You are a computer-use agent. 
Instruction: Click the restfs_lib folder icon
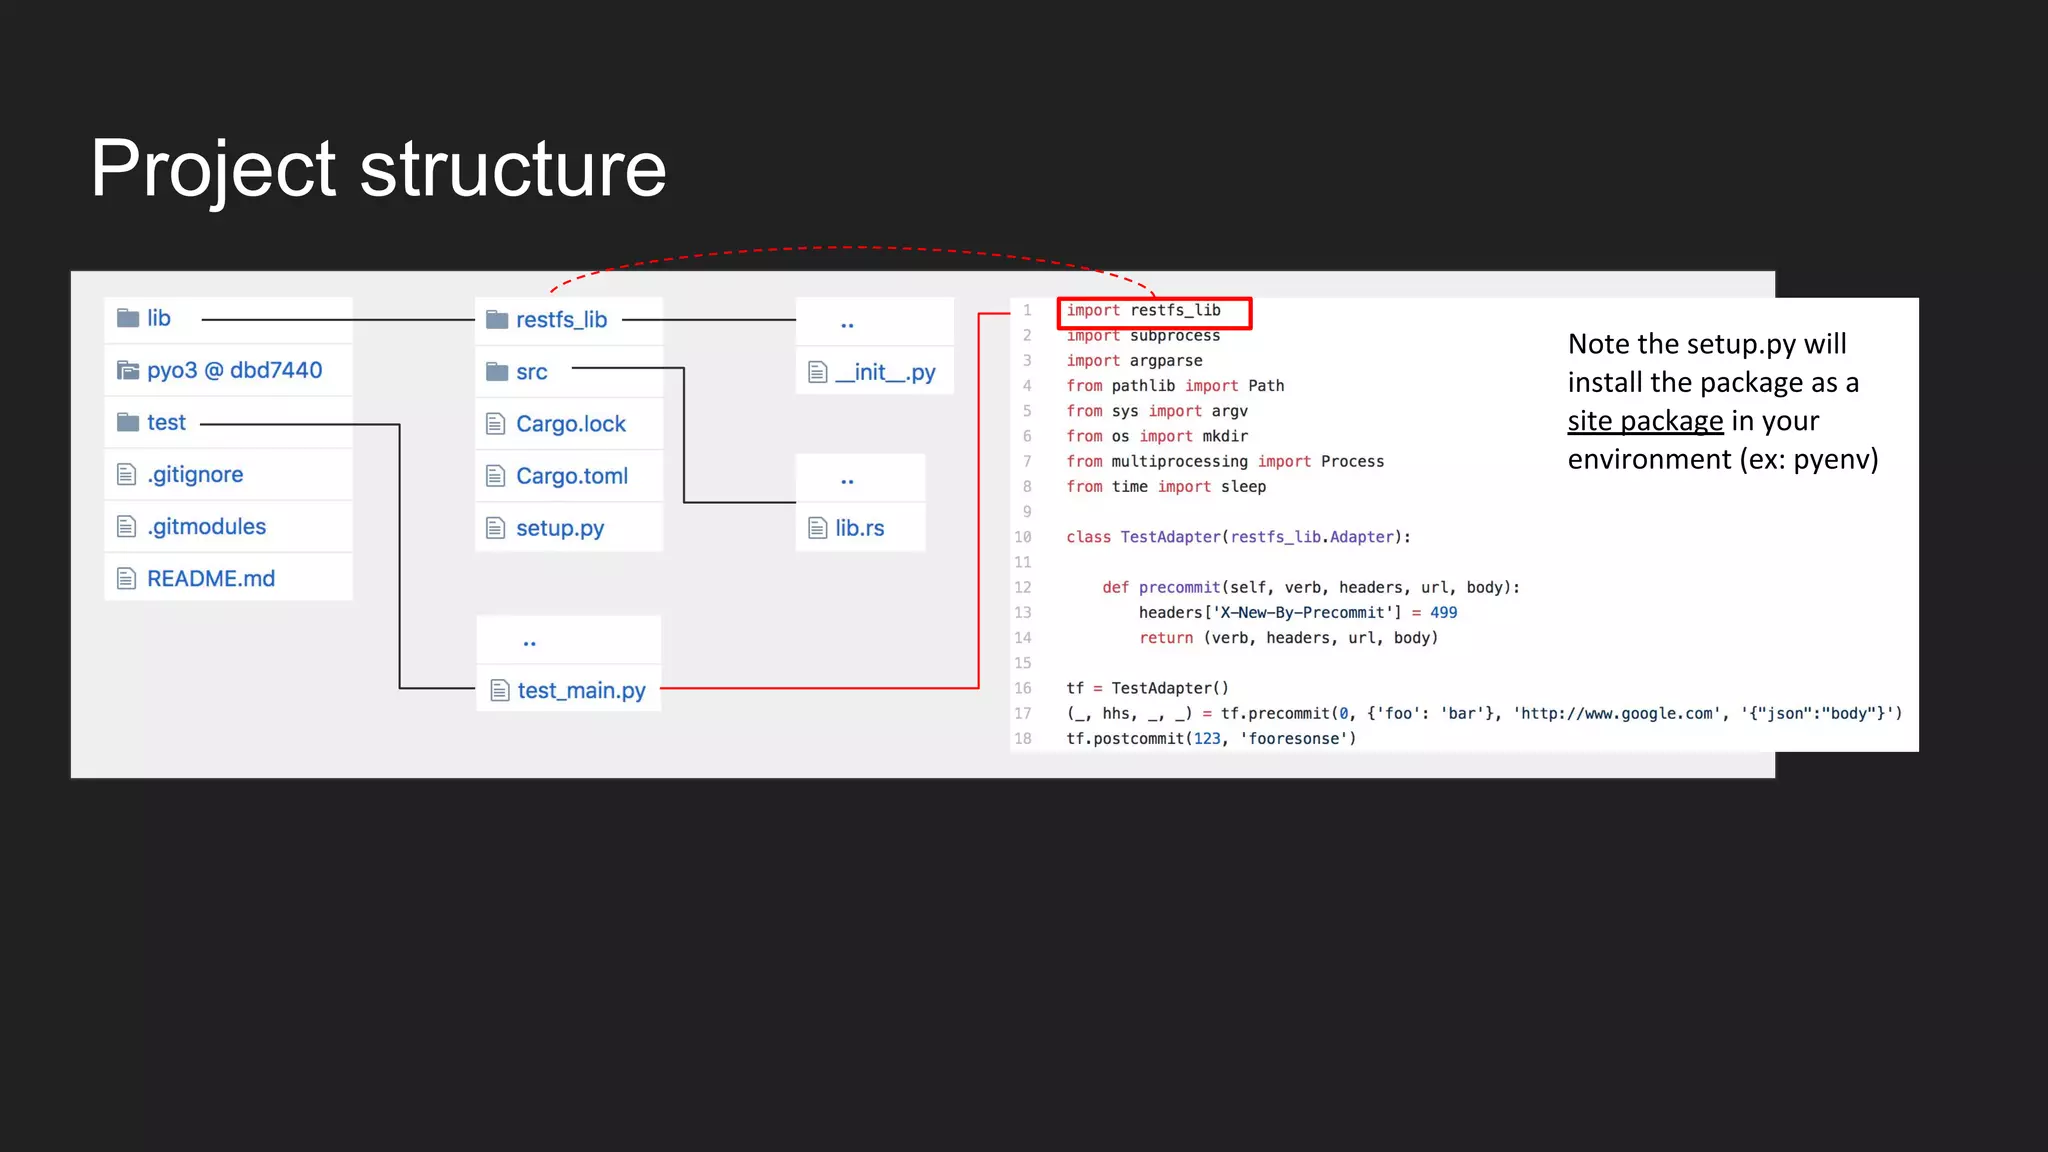[x=497, y=319]
